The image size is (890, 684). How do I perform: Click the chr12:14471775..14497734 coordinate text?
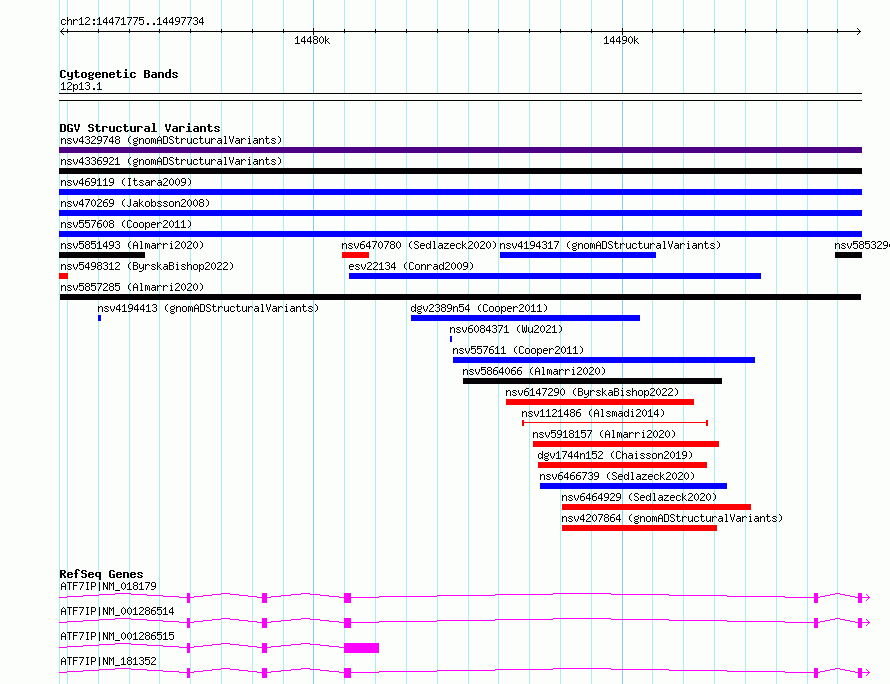132,21
